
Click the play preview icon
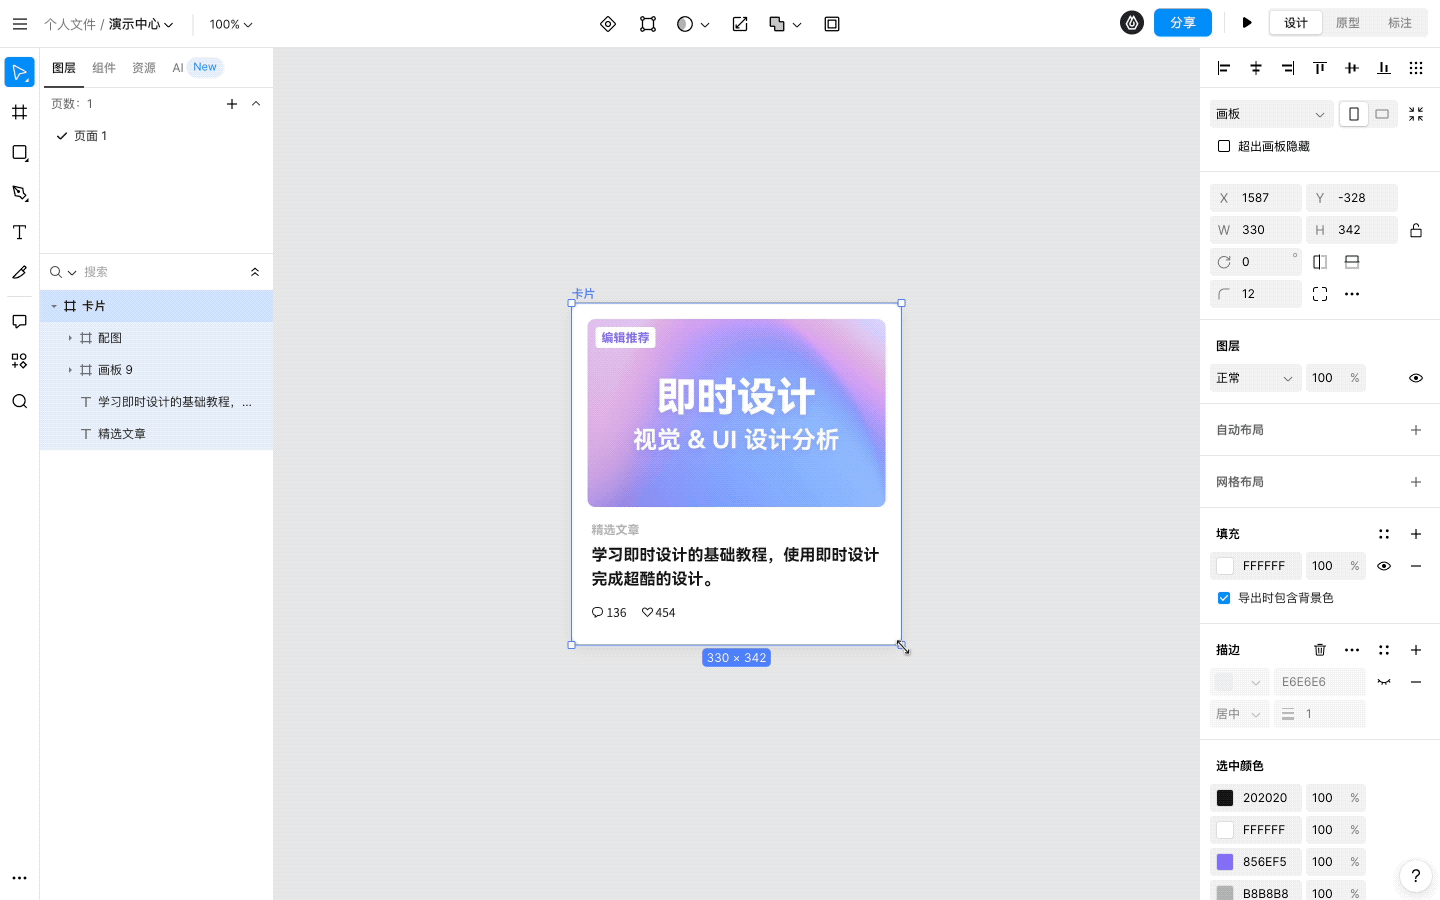pyautogui.click(x=1246, y=23)
